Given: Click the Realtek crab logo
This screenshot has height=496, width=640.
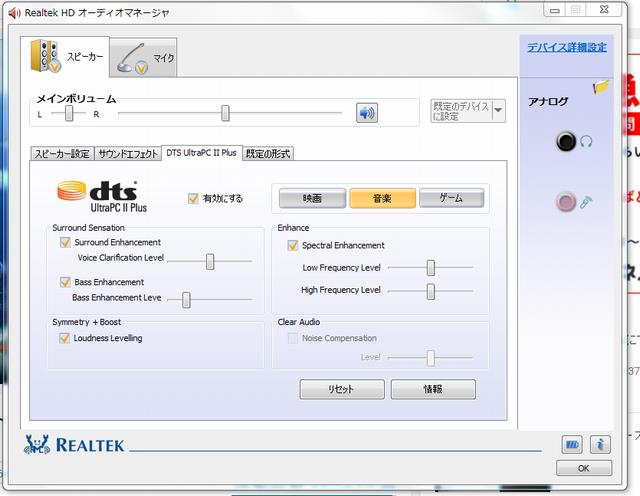Looking at the screenshot, I should click(x=37, y=444).
